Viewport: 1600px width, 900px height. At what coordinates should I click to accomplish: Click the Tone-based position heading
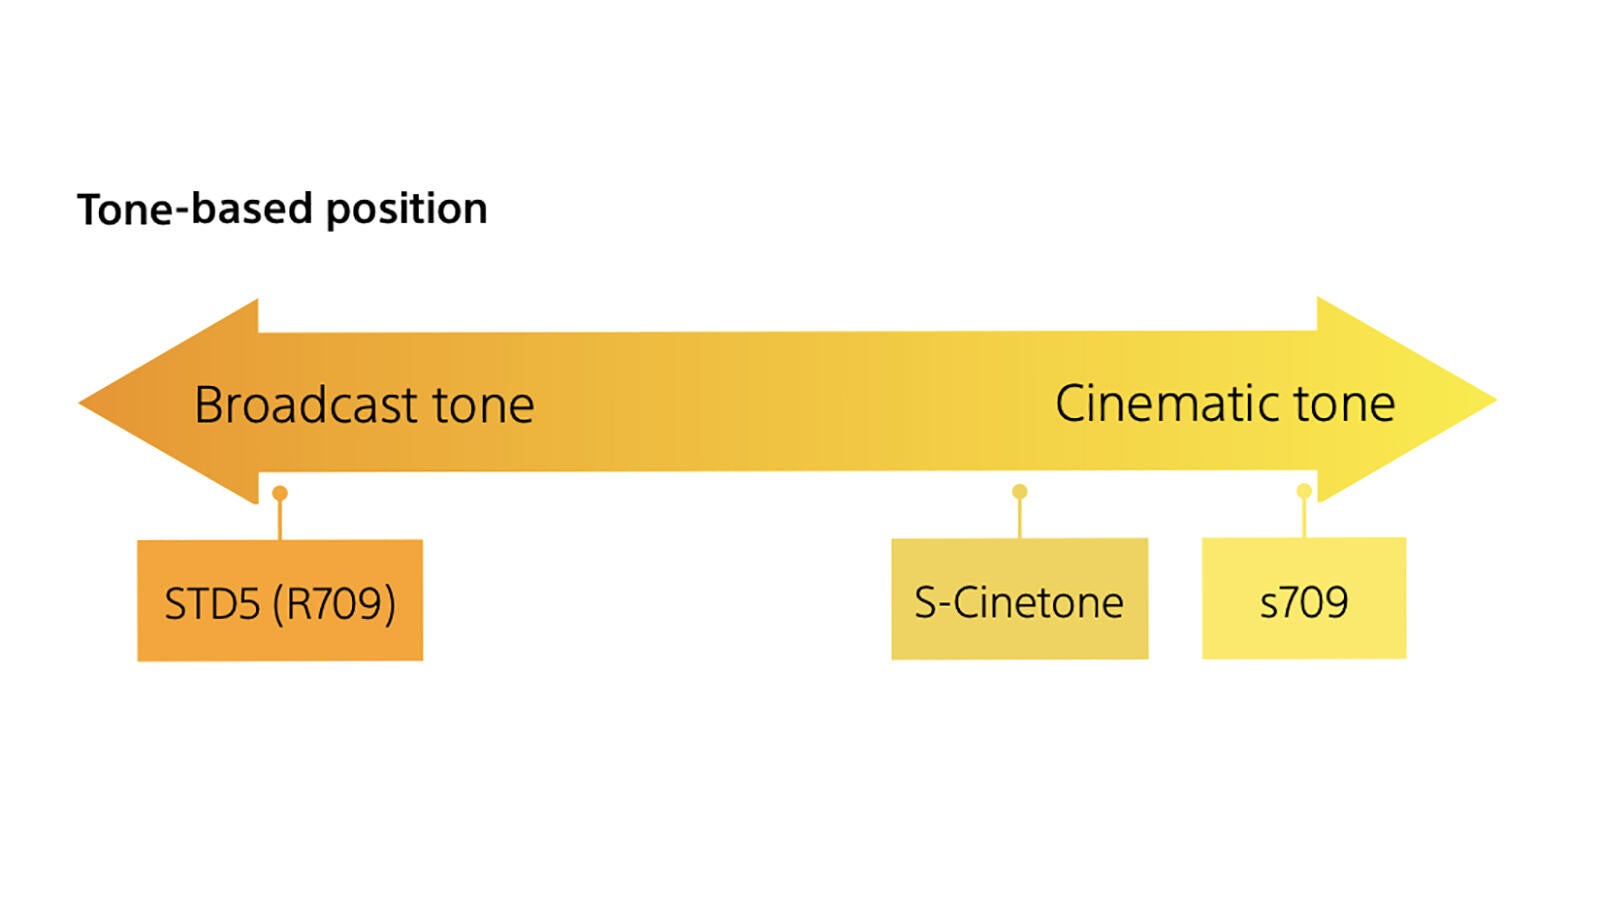(282, 209)
